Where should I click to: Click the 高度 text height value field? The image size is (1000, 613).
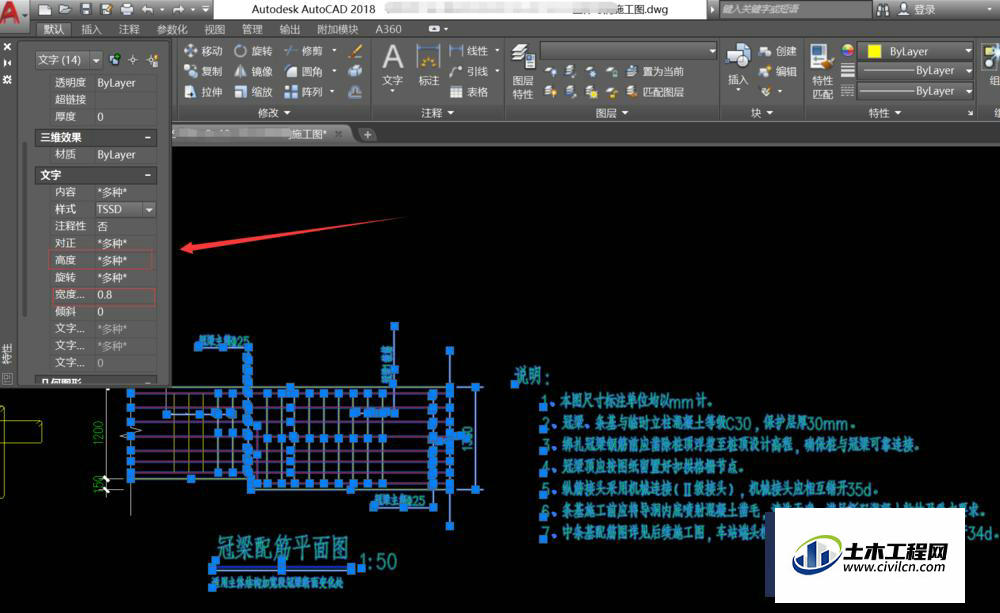125,260
